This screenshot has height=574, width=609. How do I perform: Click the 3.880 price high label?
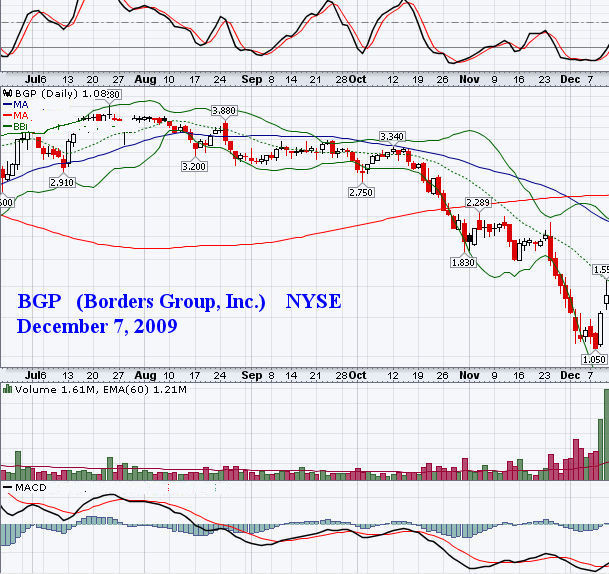pos(224,111)
